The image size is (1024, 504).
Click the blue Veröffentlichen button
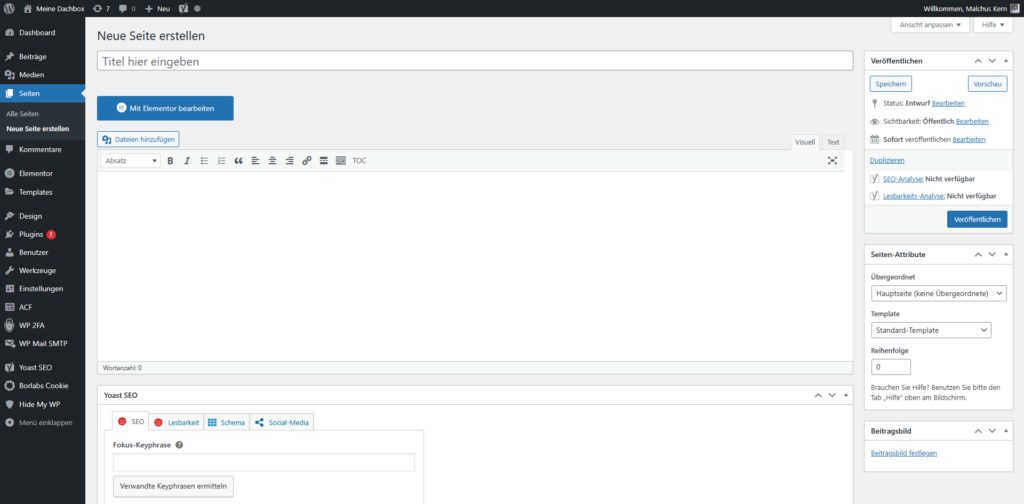point(977,219)
